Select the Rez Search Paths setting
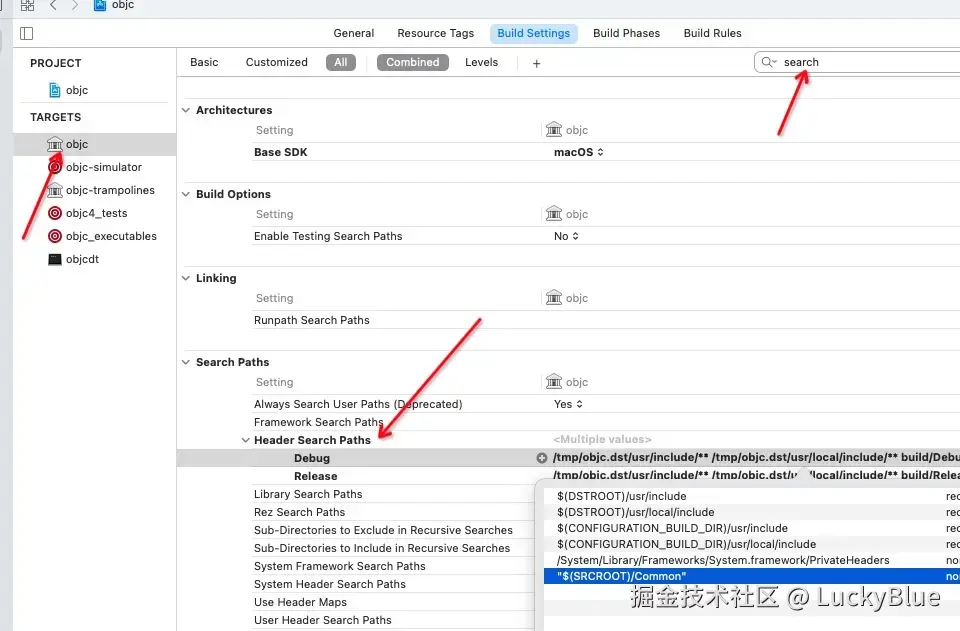This screenshot has height=631, width=960. click(299, 512)
